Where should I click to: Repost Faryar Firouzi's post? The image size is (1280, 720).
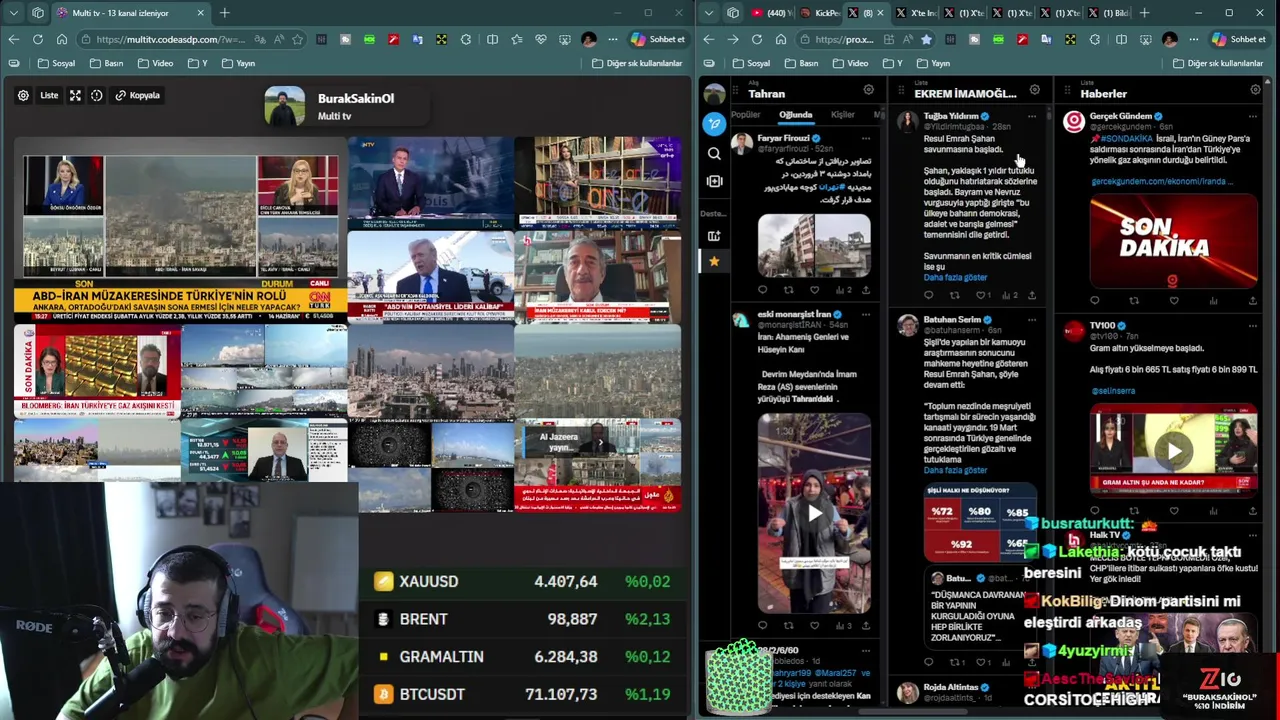pos(788,290)
